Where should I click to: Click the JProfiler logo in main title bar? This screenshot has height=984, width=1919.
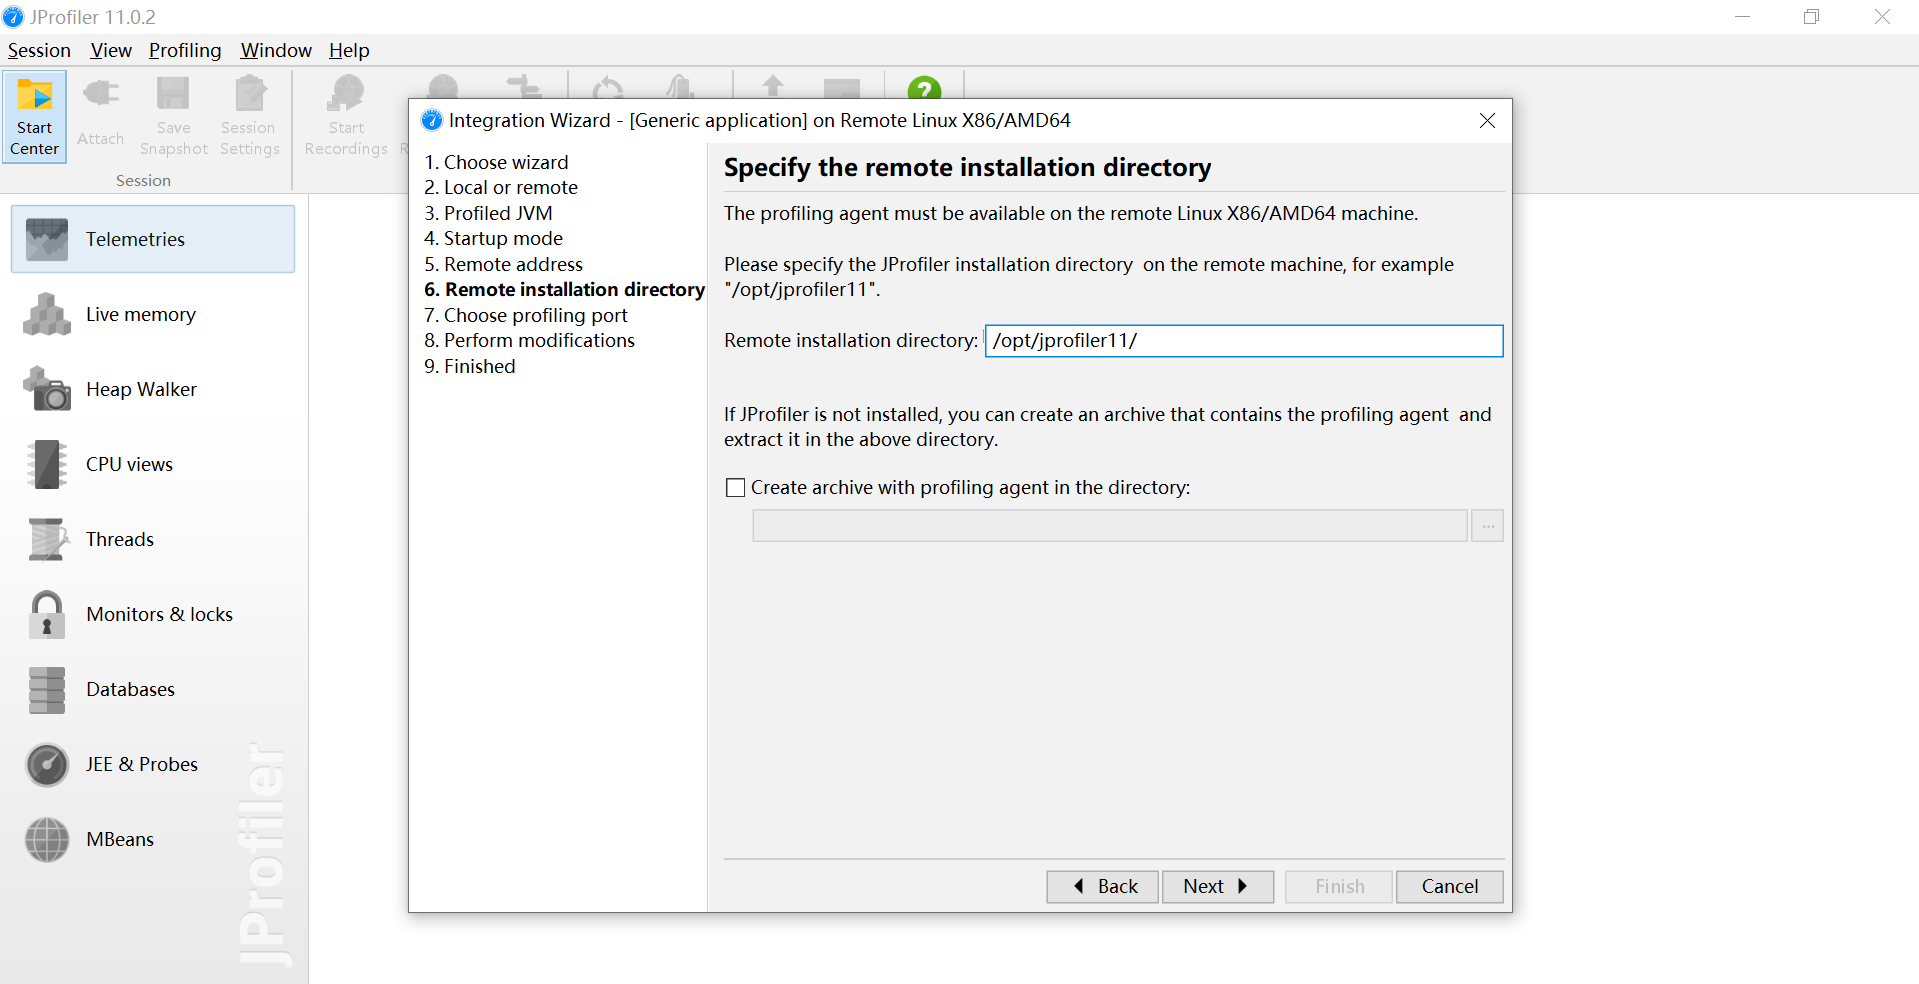13,17
